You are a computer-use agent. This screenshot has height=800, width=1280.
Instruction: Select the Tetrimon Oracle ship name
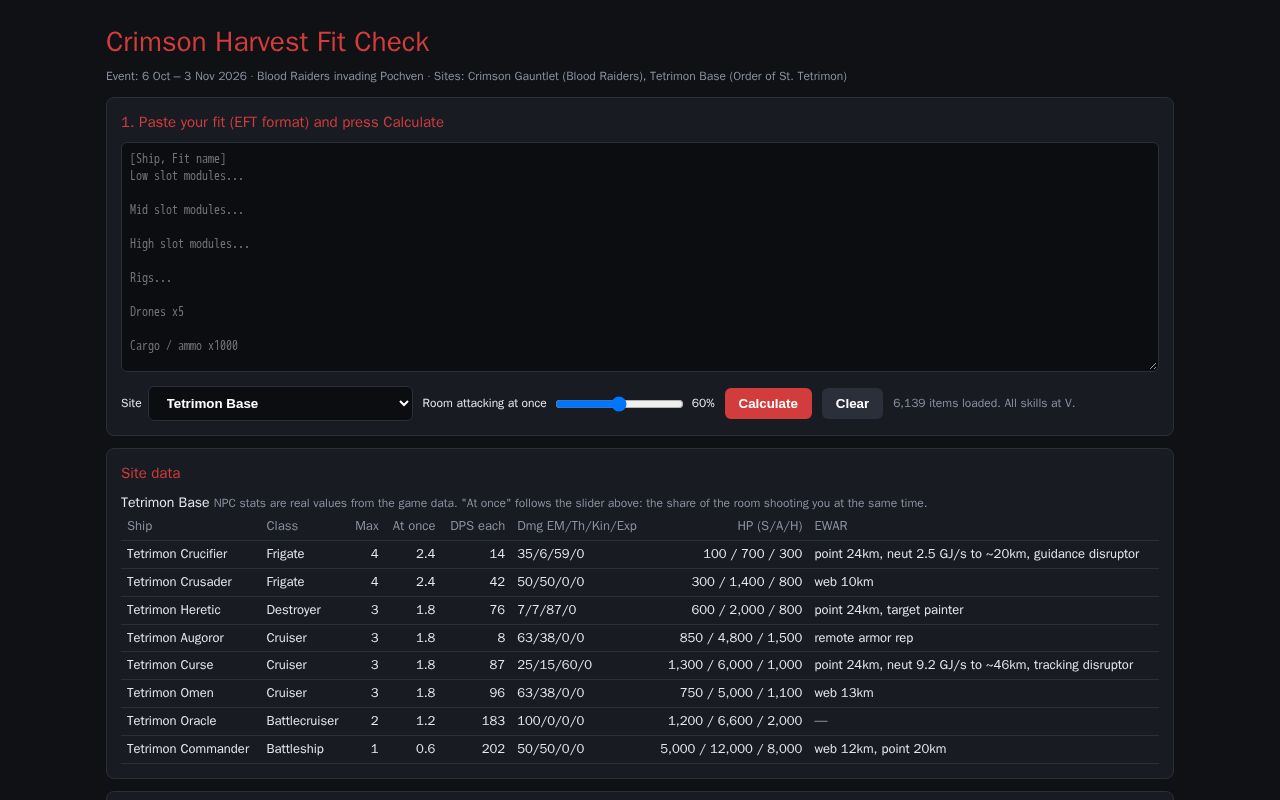[172, 721]
